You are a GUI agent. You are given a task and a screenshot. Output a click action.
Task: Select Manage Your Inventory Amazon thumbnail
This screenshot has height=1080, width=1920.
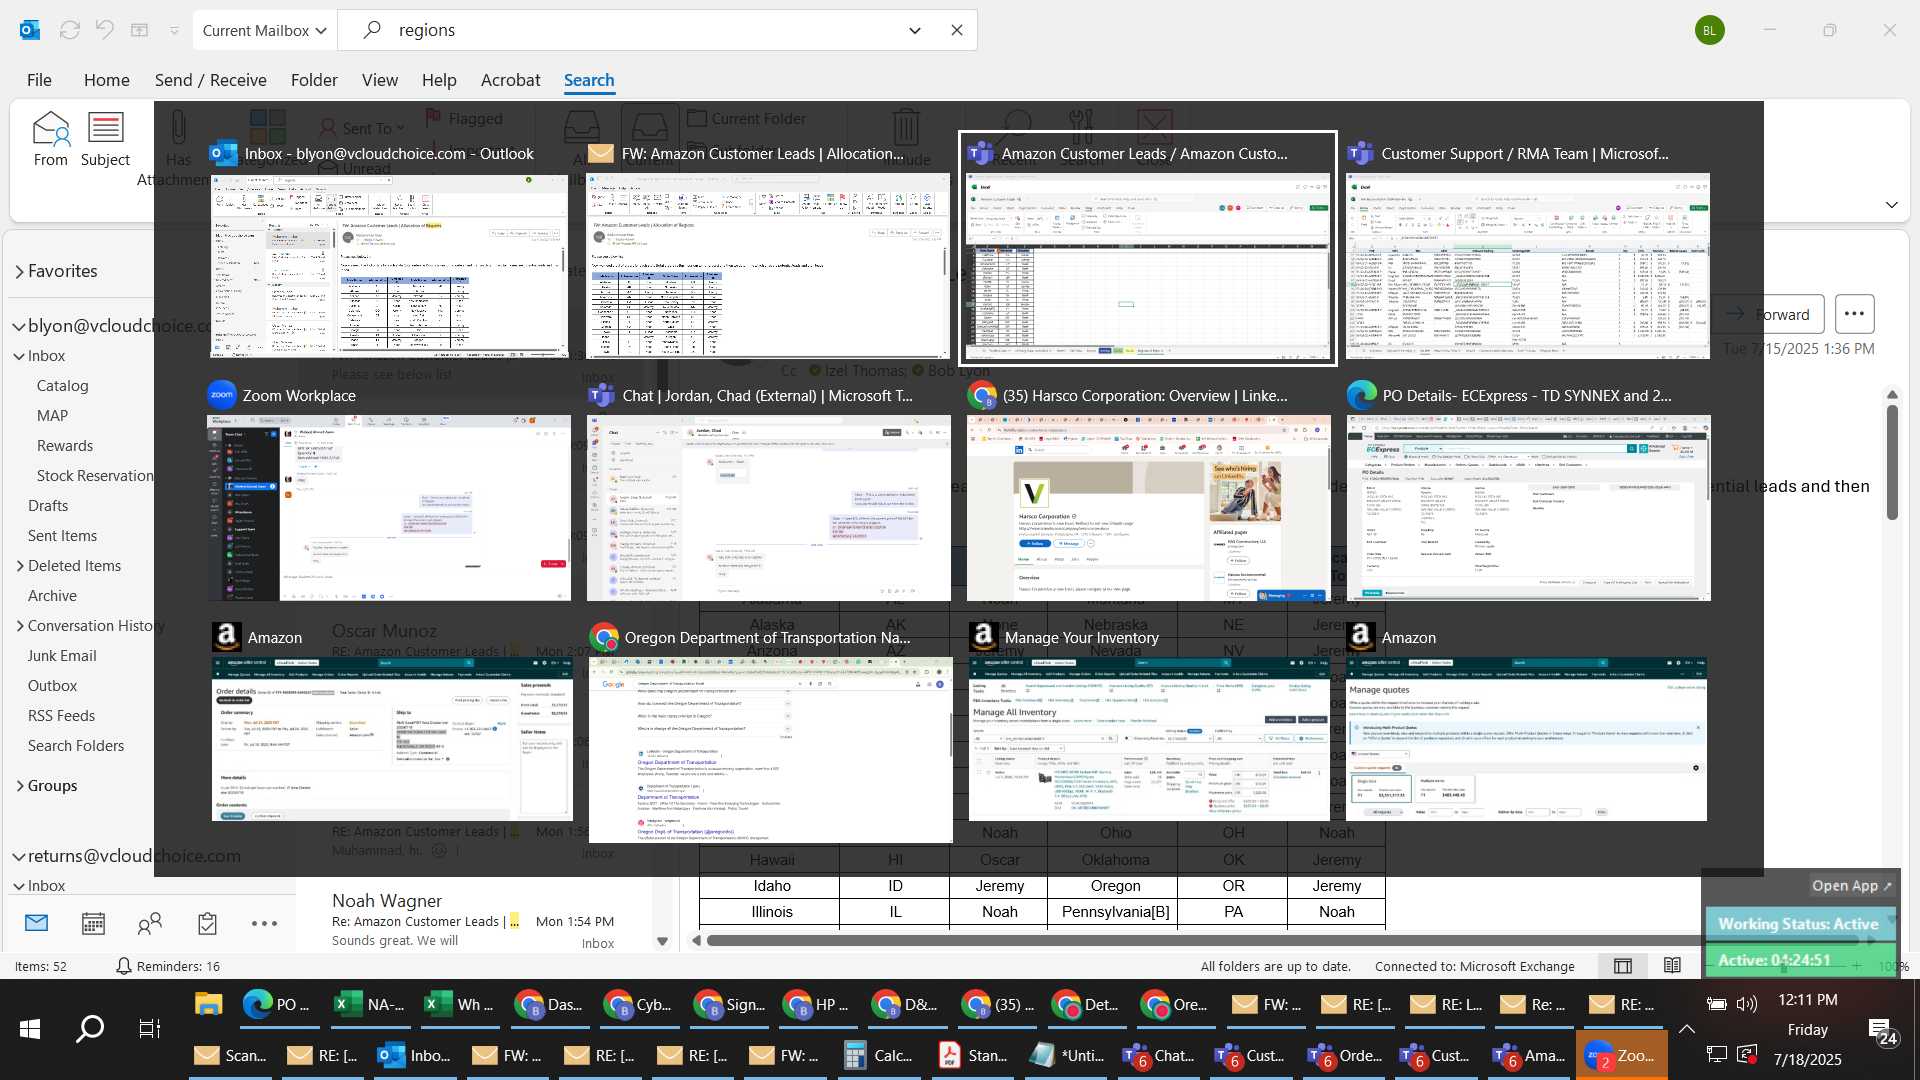[x=1149, y=722]
